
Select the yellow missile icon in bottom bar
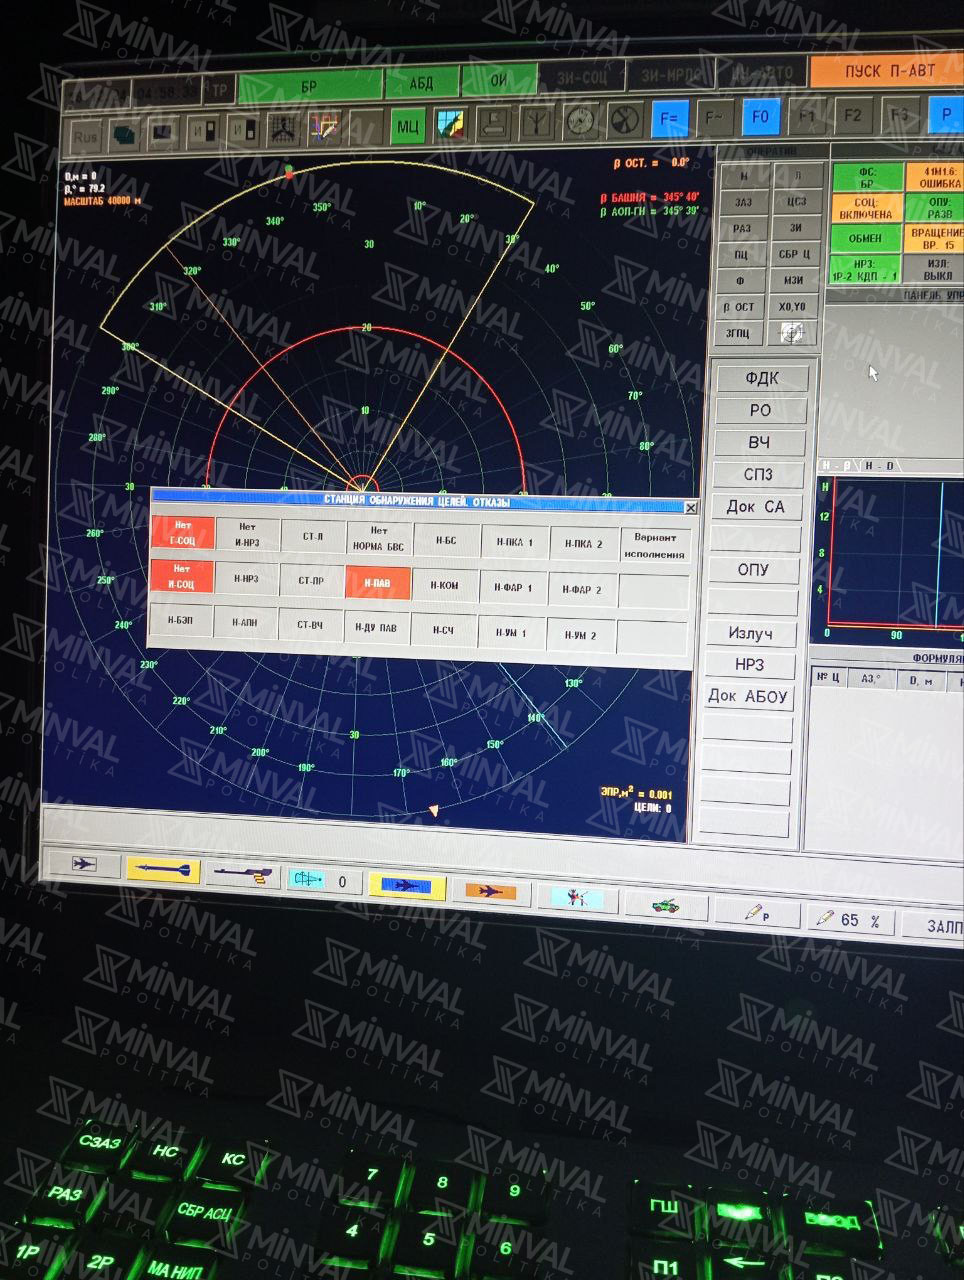(162, 871)
